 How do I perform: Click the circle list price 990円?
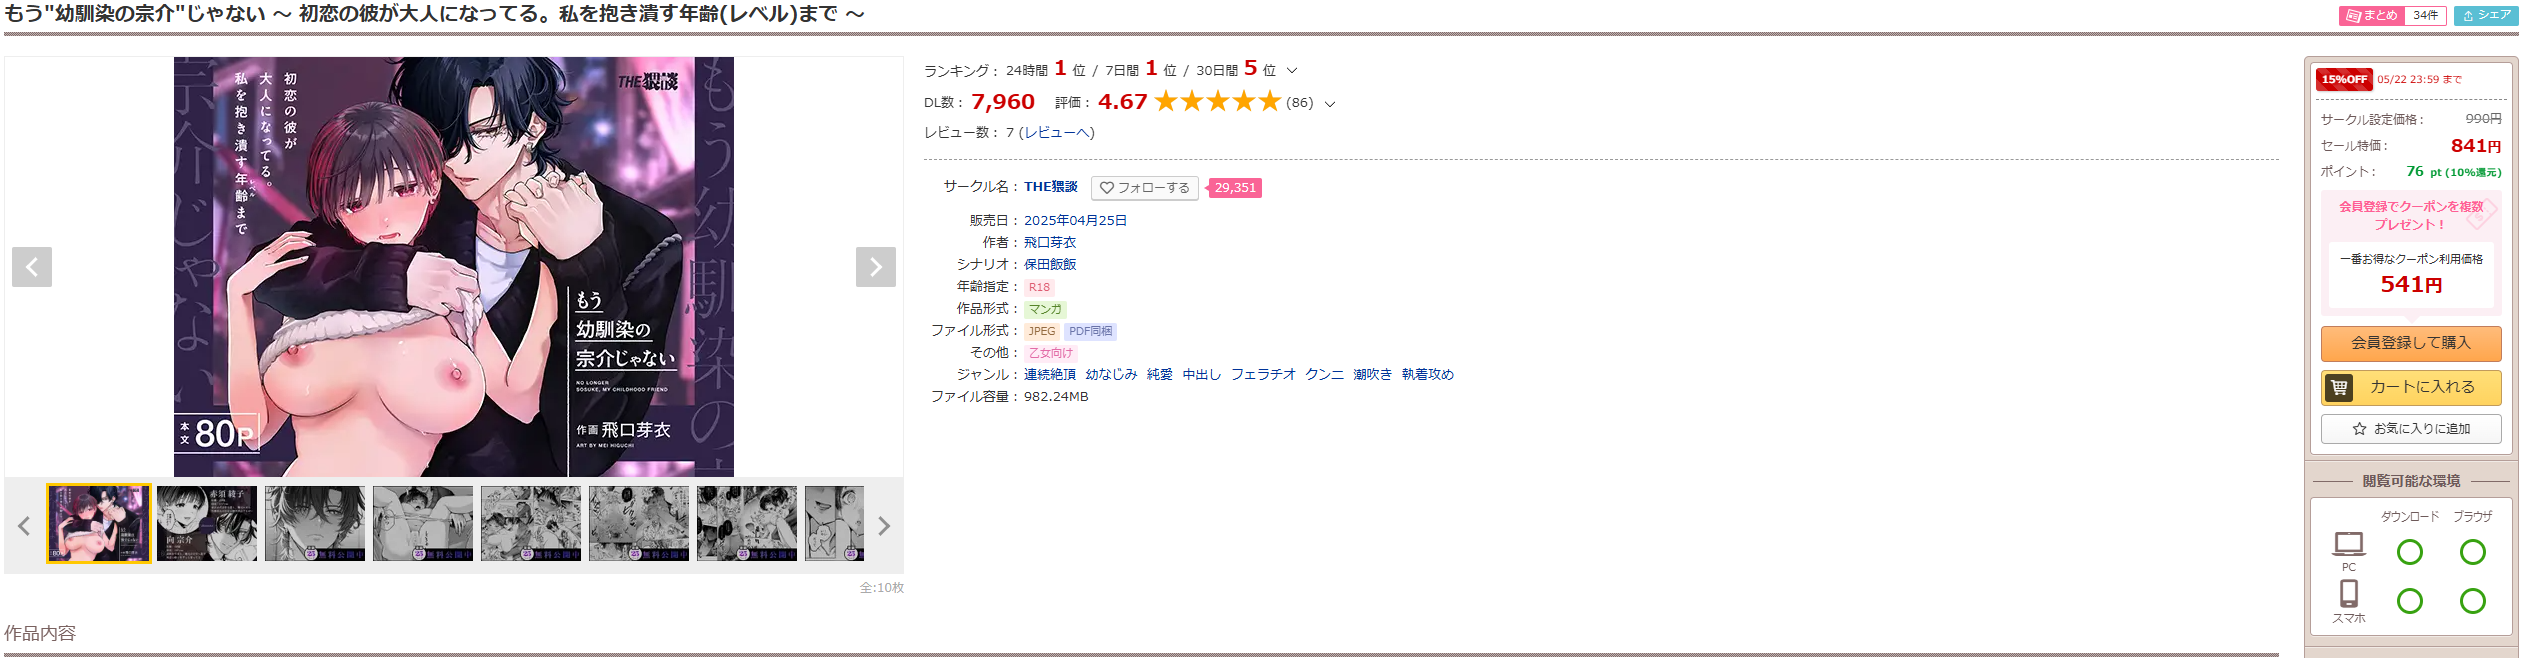(x=2484, y=119)
